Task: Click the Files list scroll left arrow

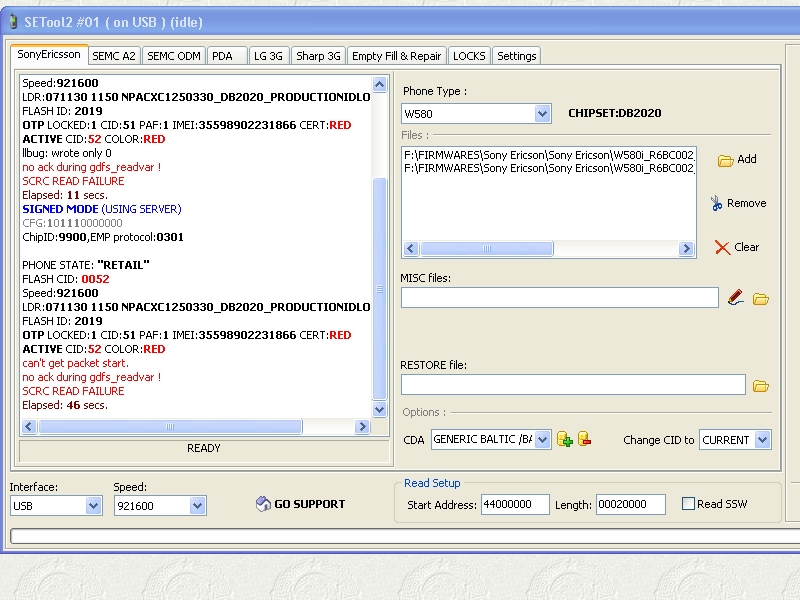Action: coord(411,248)
